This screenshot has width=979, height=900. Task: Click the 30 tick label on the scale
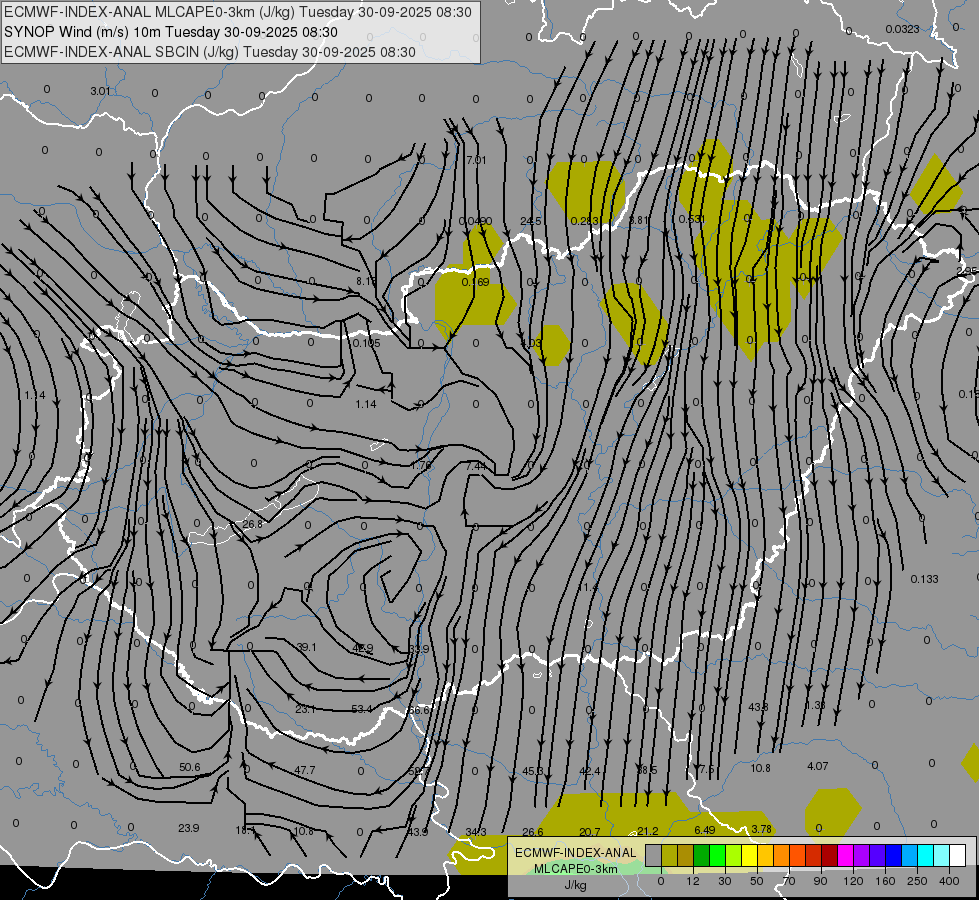point(725,881)
